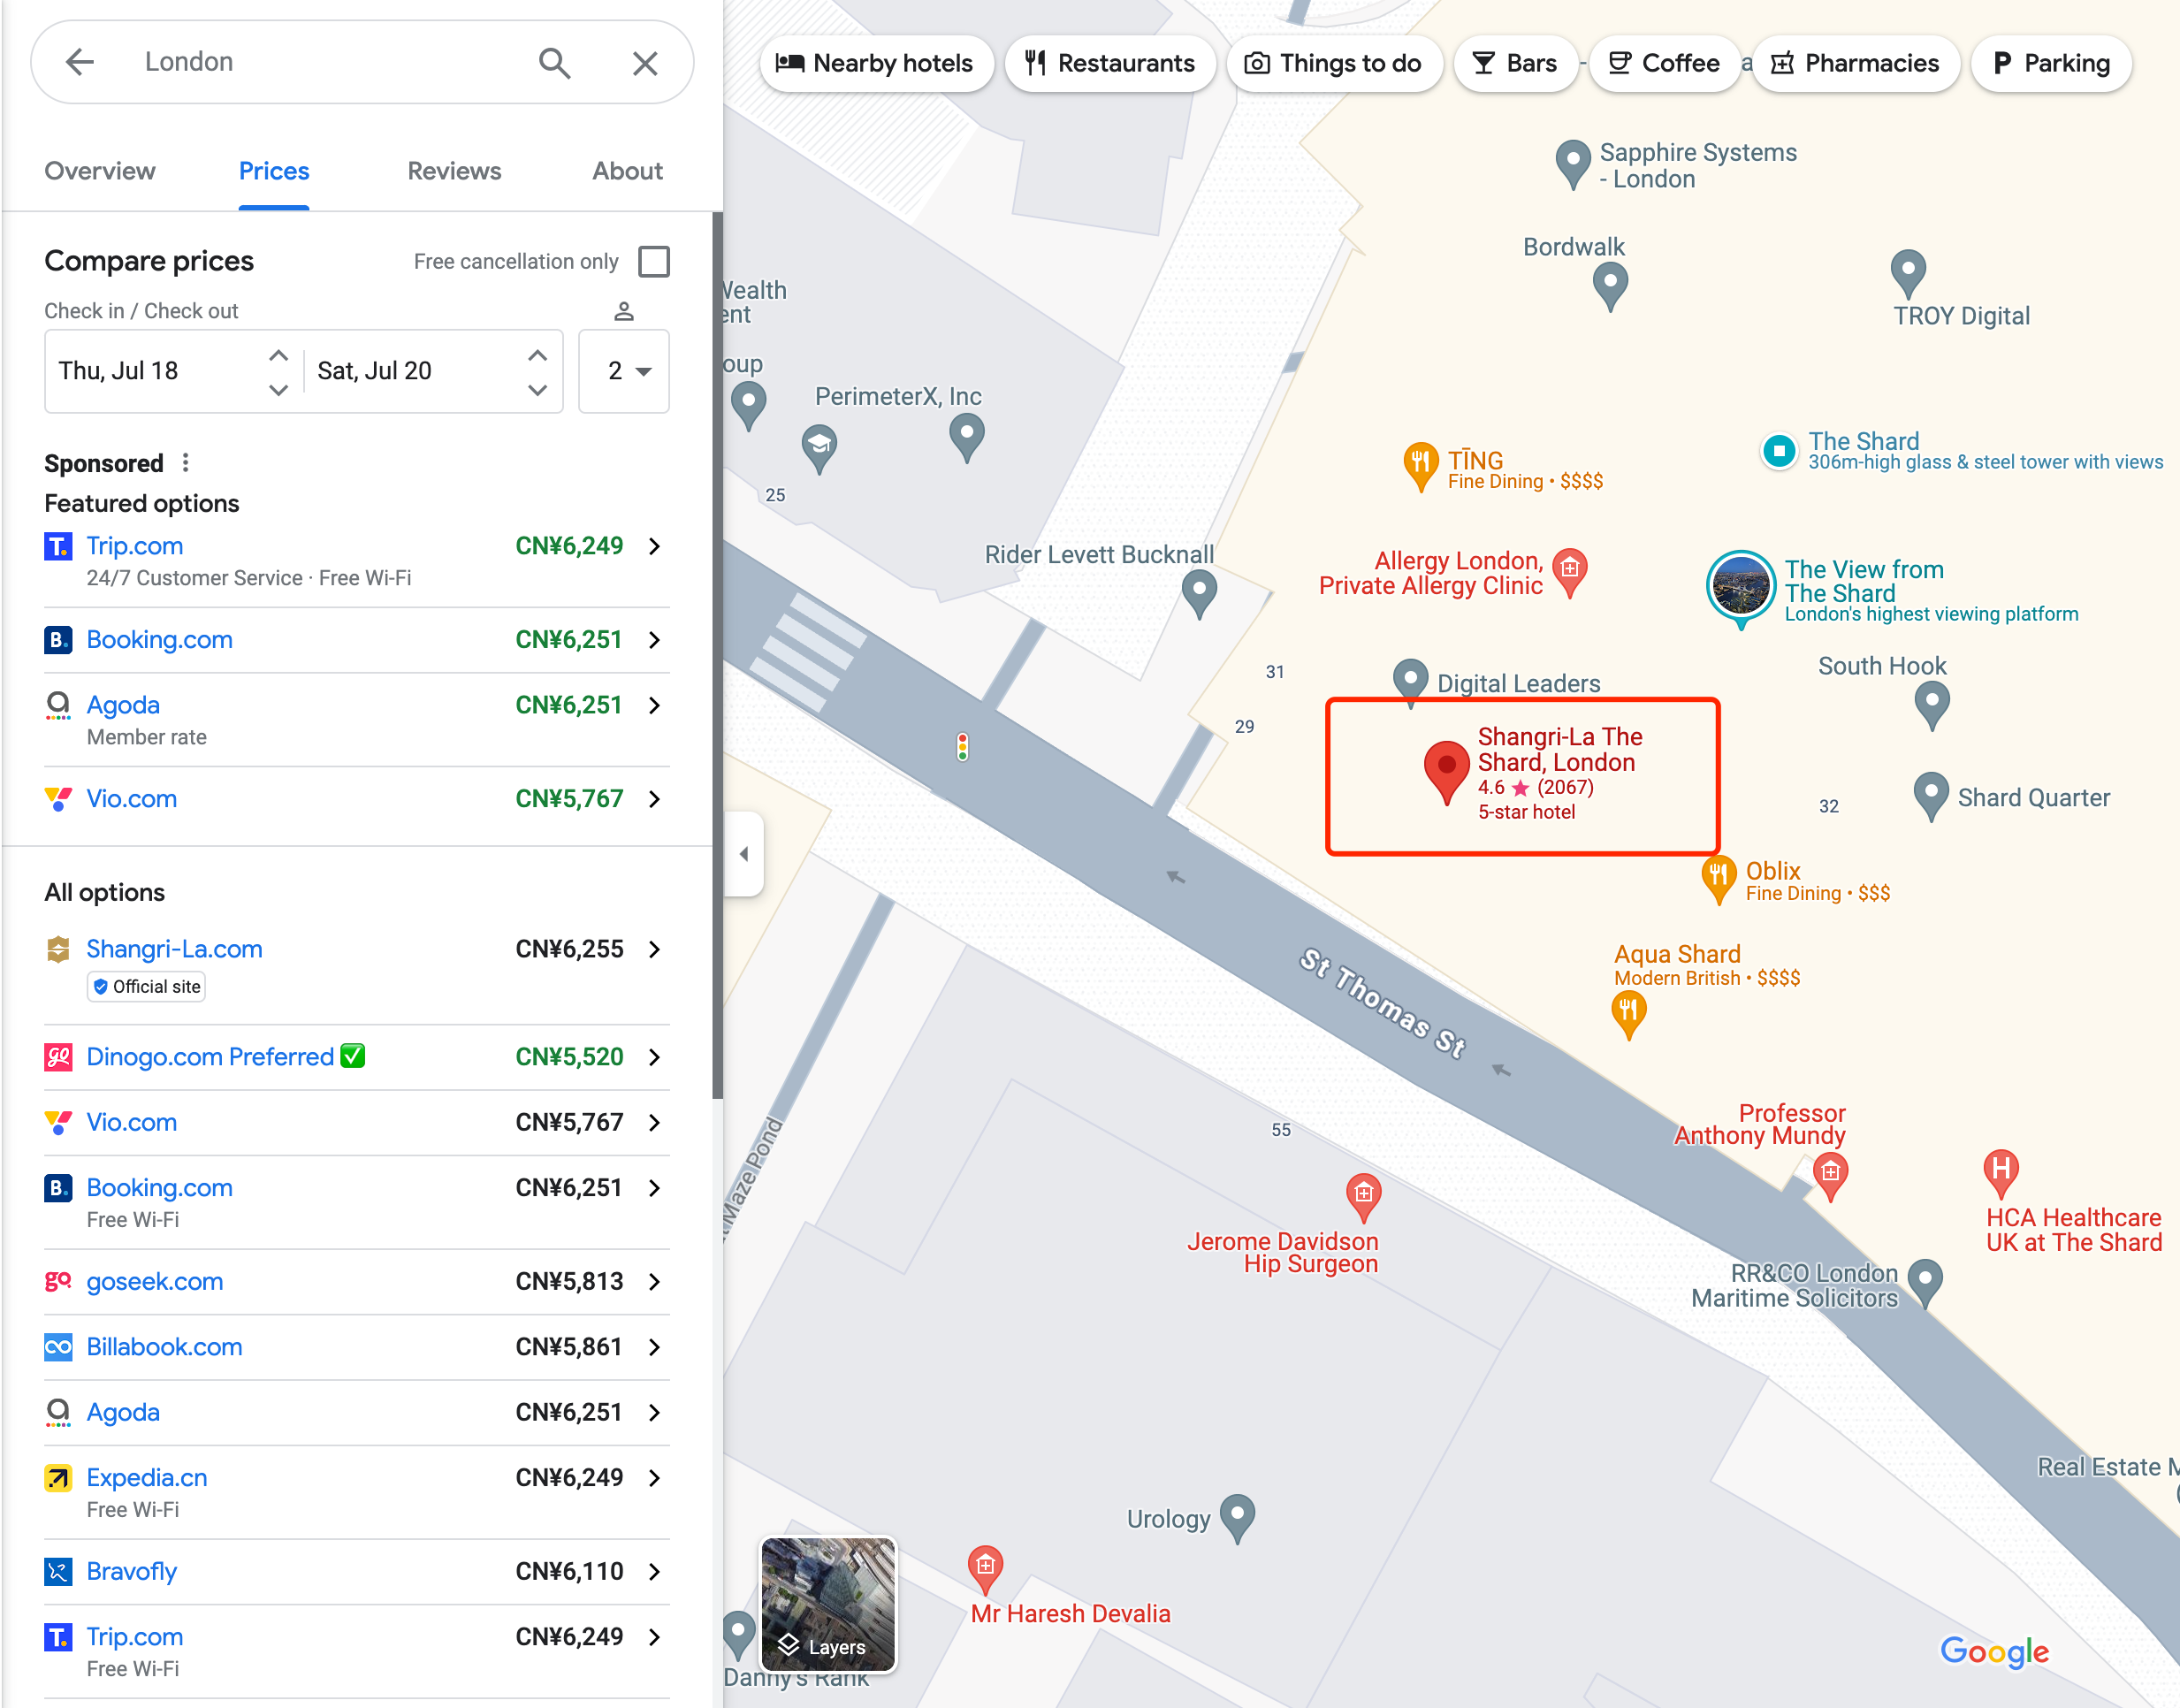Viewport: 2180px width, 1708px height.
Task: Click TĪNG restaurant pin on map
Action: click(x=1420, y=467)
